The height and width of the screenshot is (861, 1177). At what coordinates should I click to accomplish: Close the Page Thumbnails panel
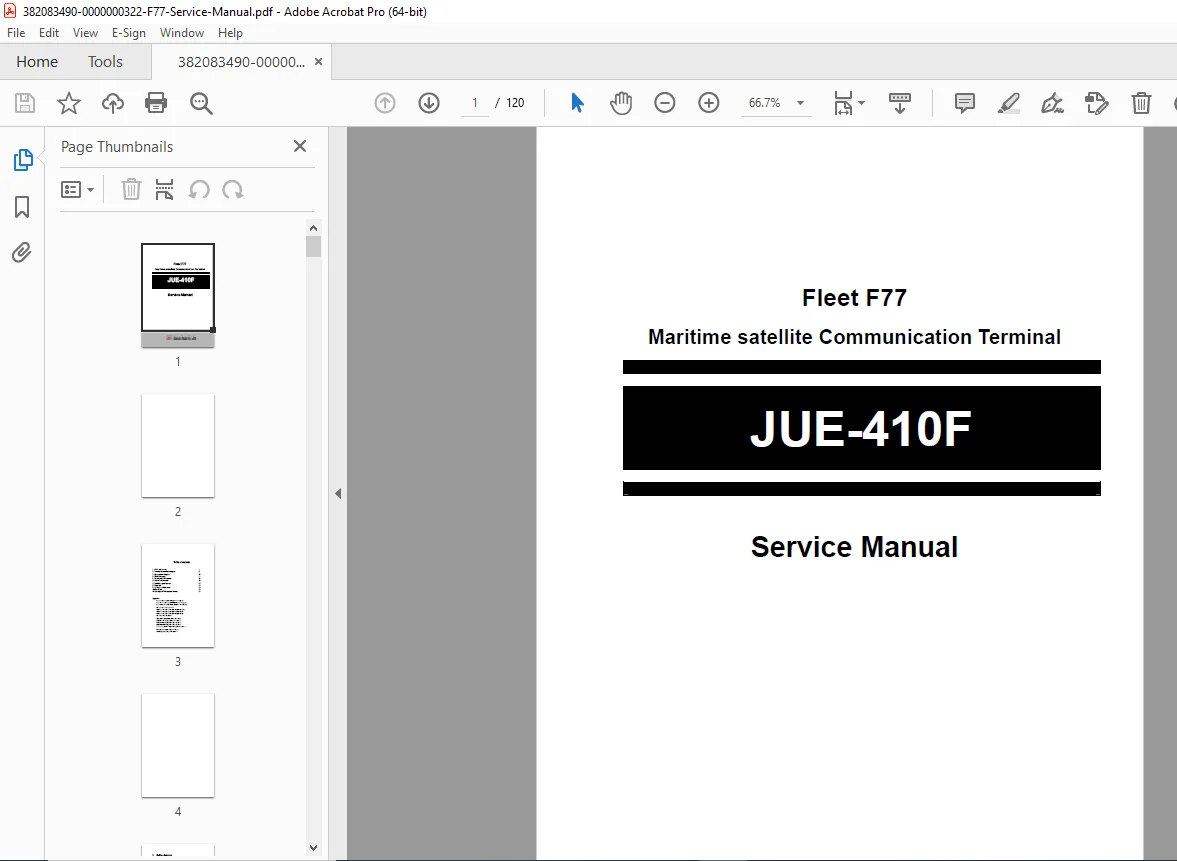coord(300,146)
